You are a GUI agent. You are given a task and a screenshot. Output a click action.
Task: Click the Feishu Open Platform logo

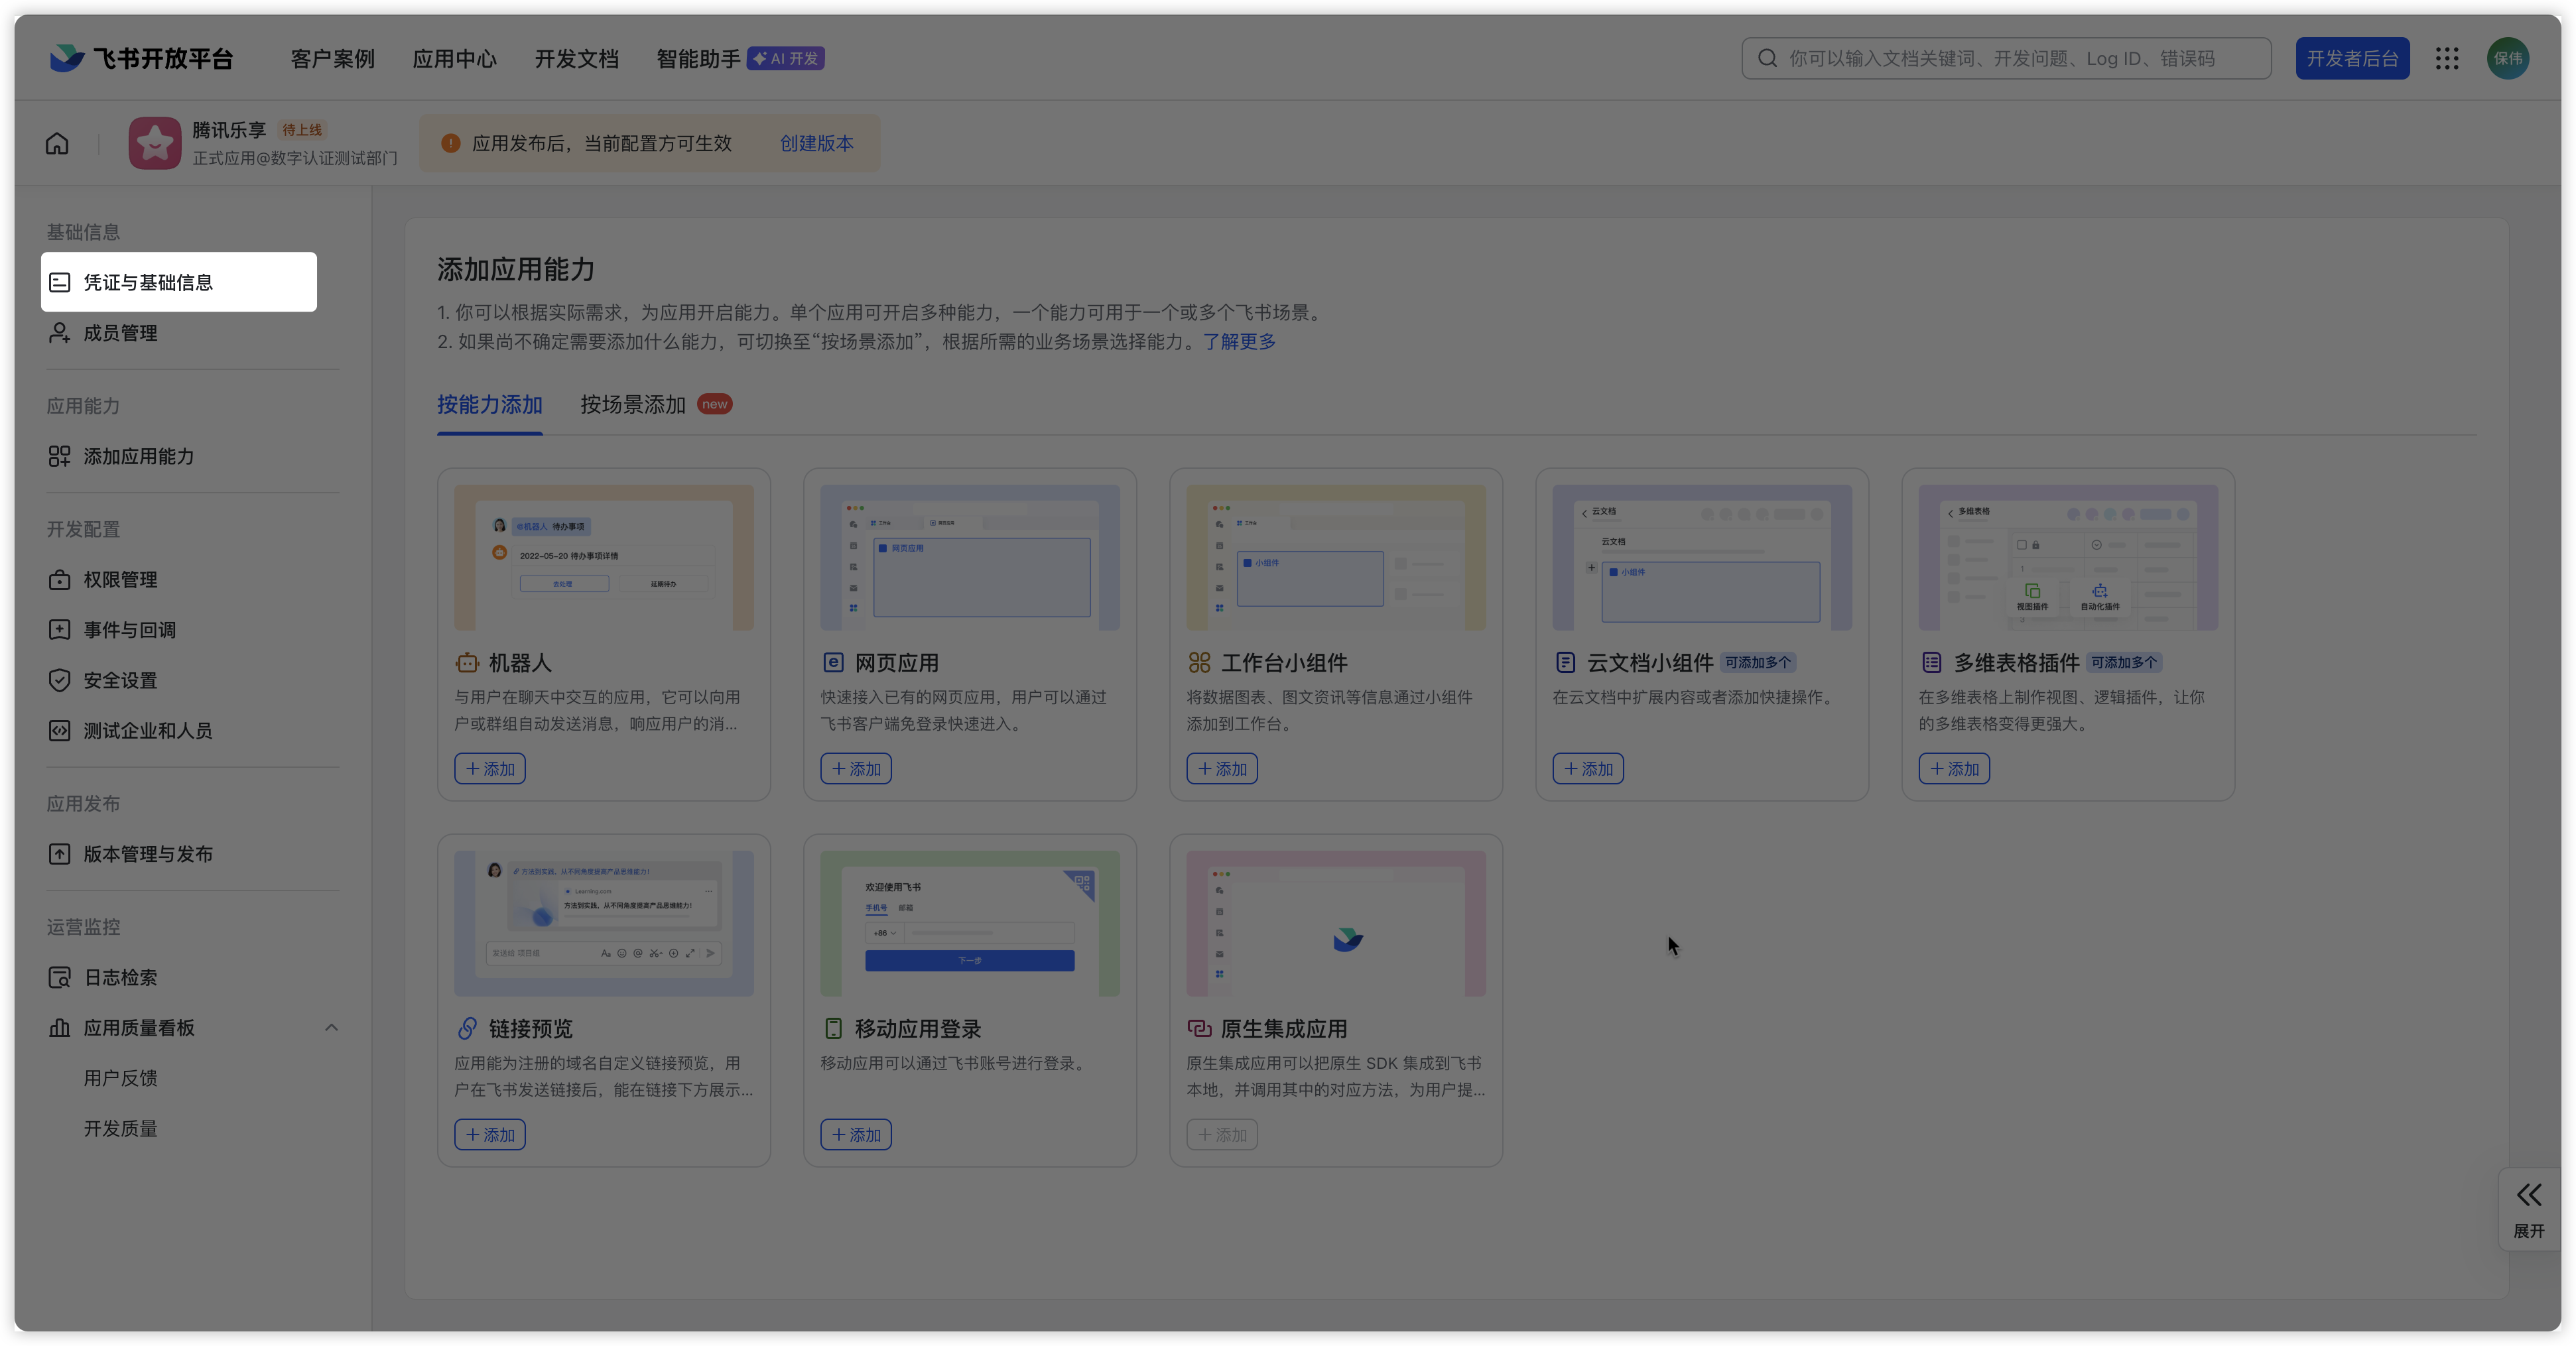pyautogui.click(x=141, y=59)
